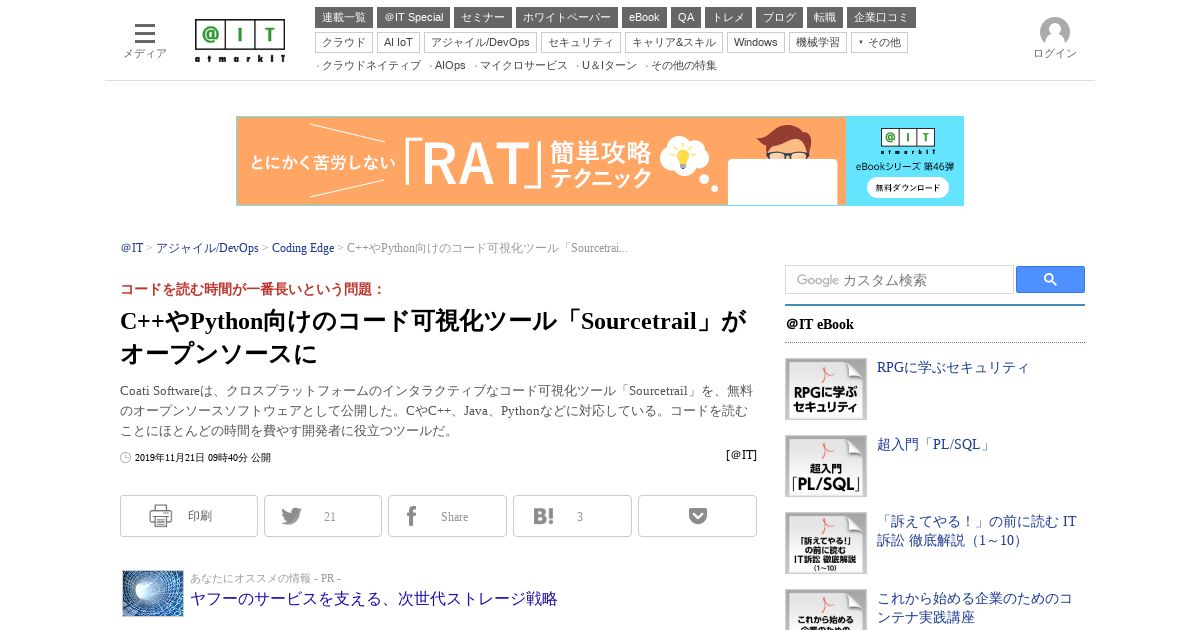Click the printer 印刷 button
Screen dimensions: 1200x630
[x=189, y=516]
